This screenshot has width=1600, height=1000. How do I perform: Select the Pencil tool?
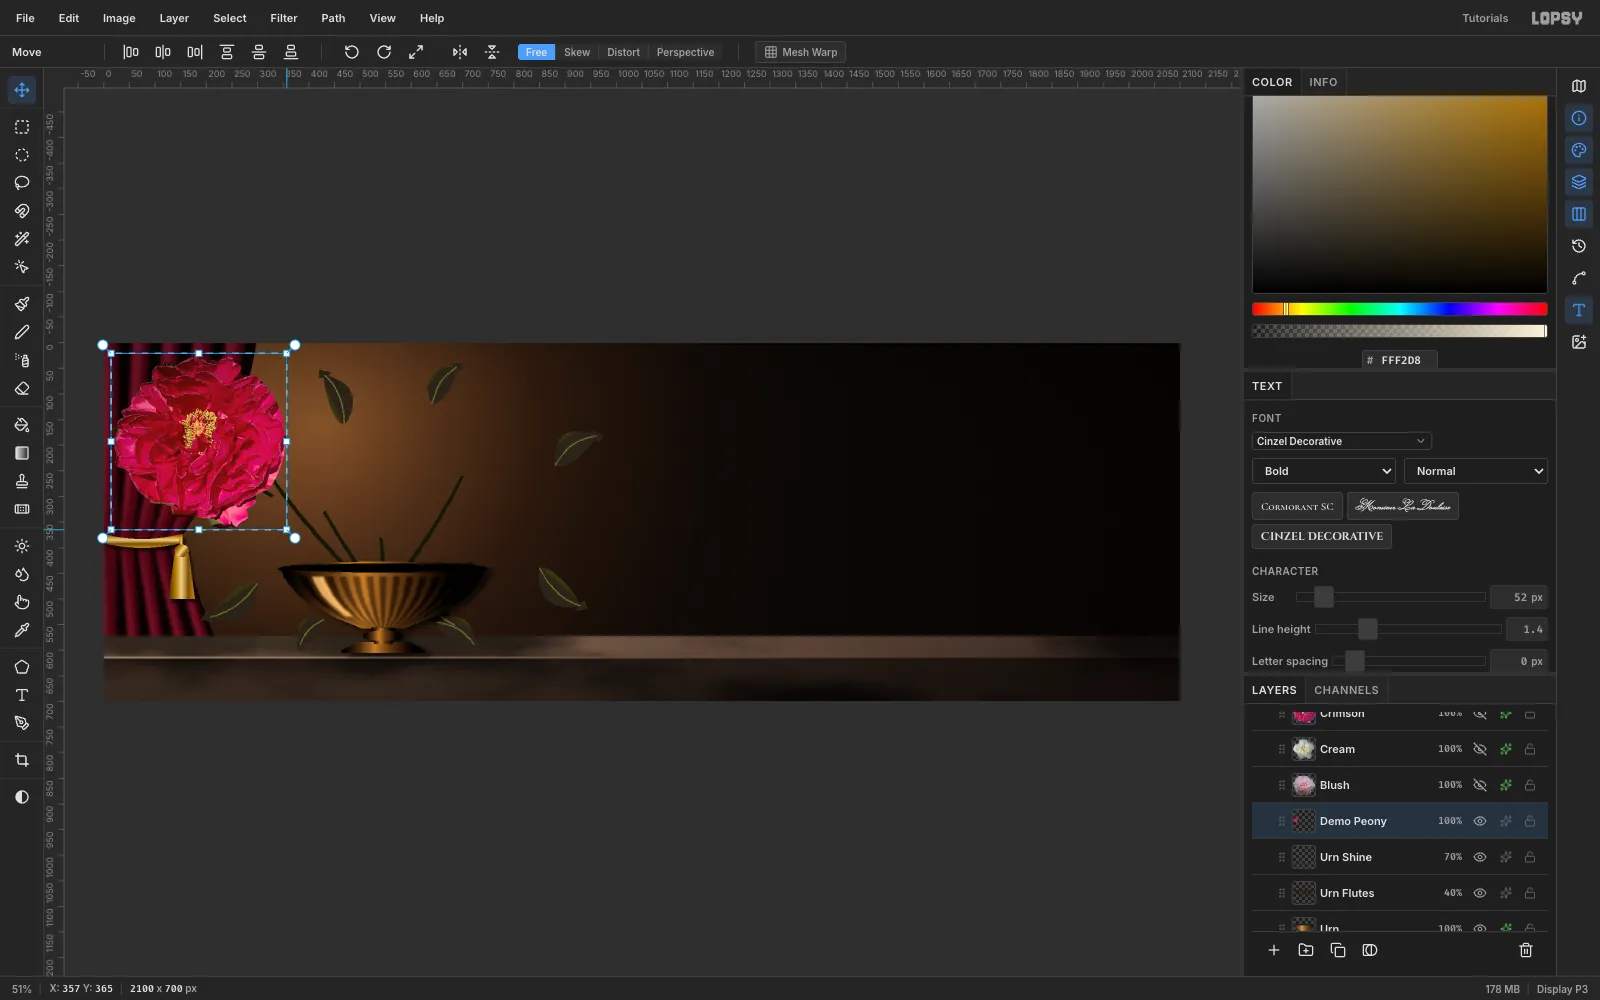[x=22, y=333]
